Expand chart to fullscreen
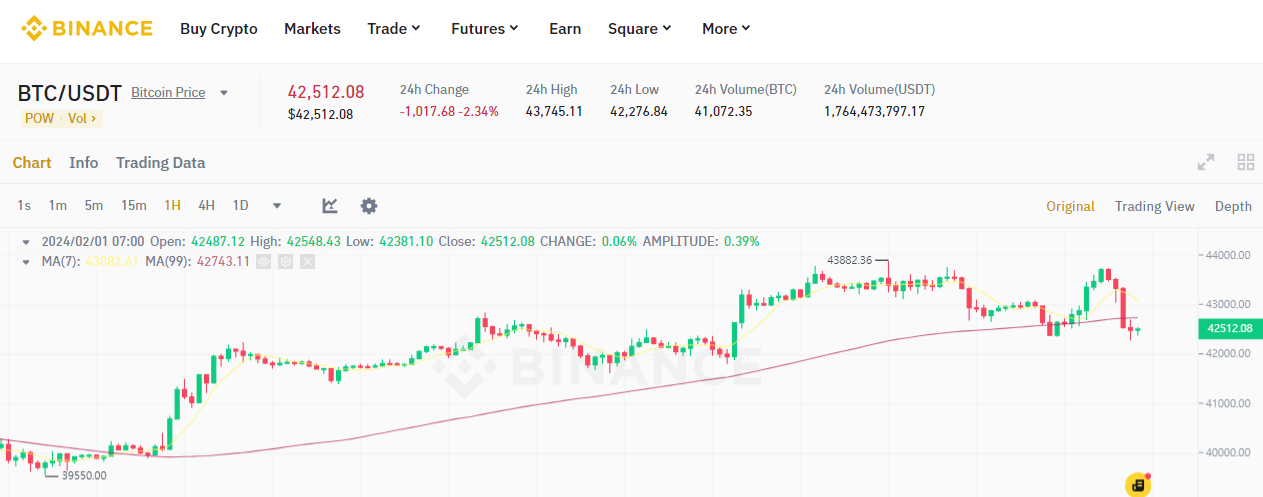Screen dimensions: 1263x497 coord(1206,163)
